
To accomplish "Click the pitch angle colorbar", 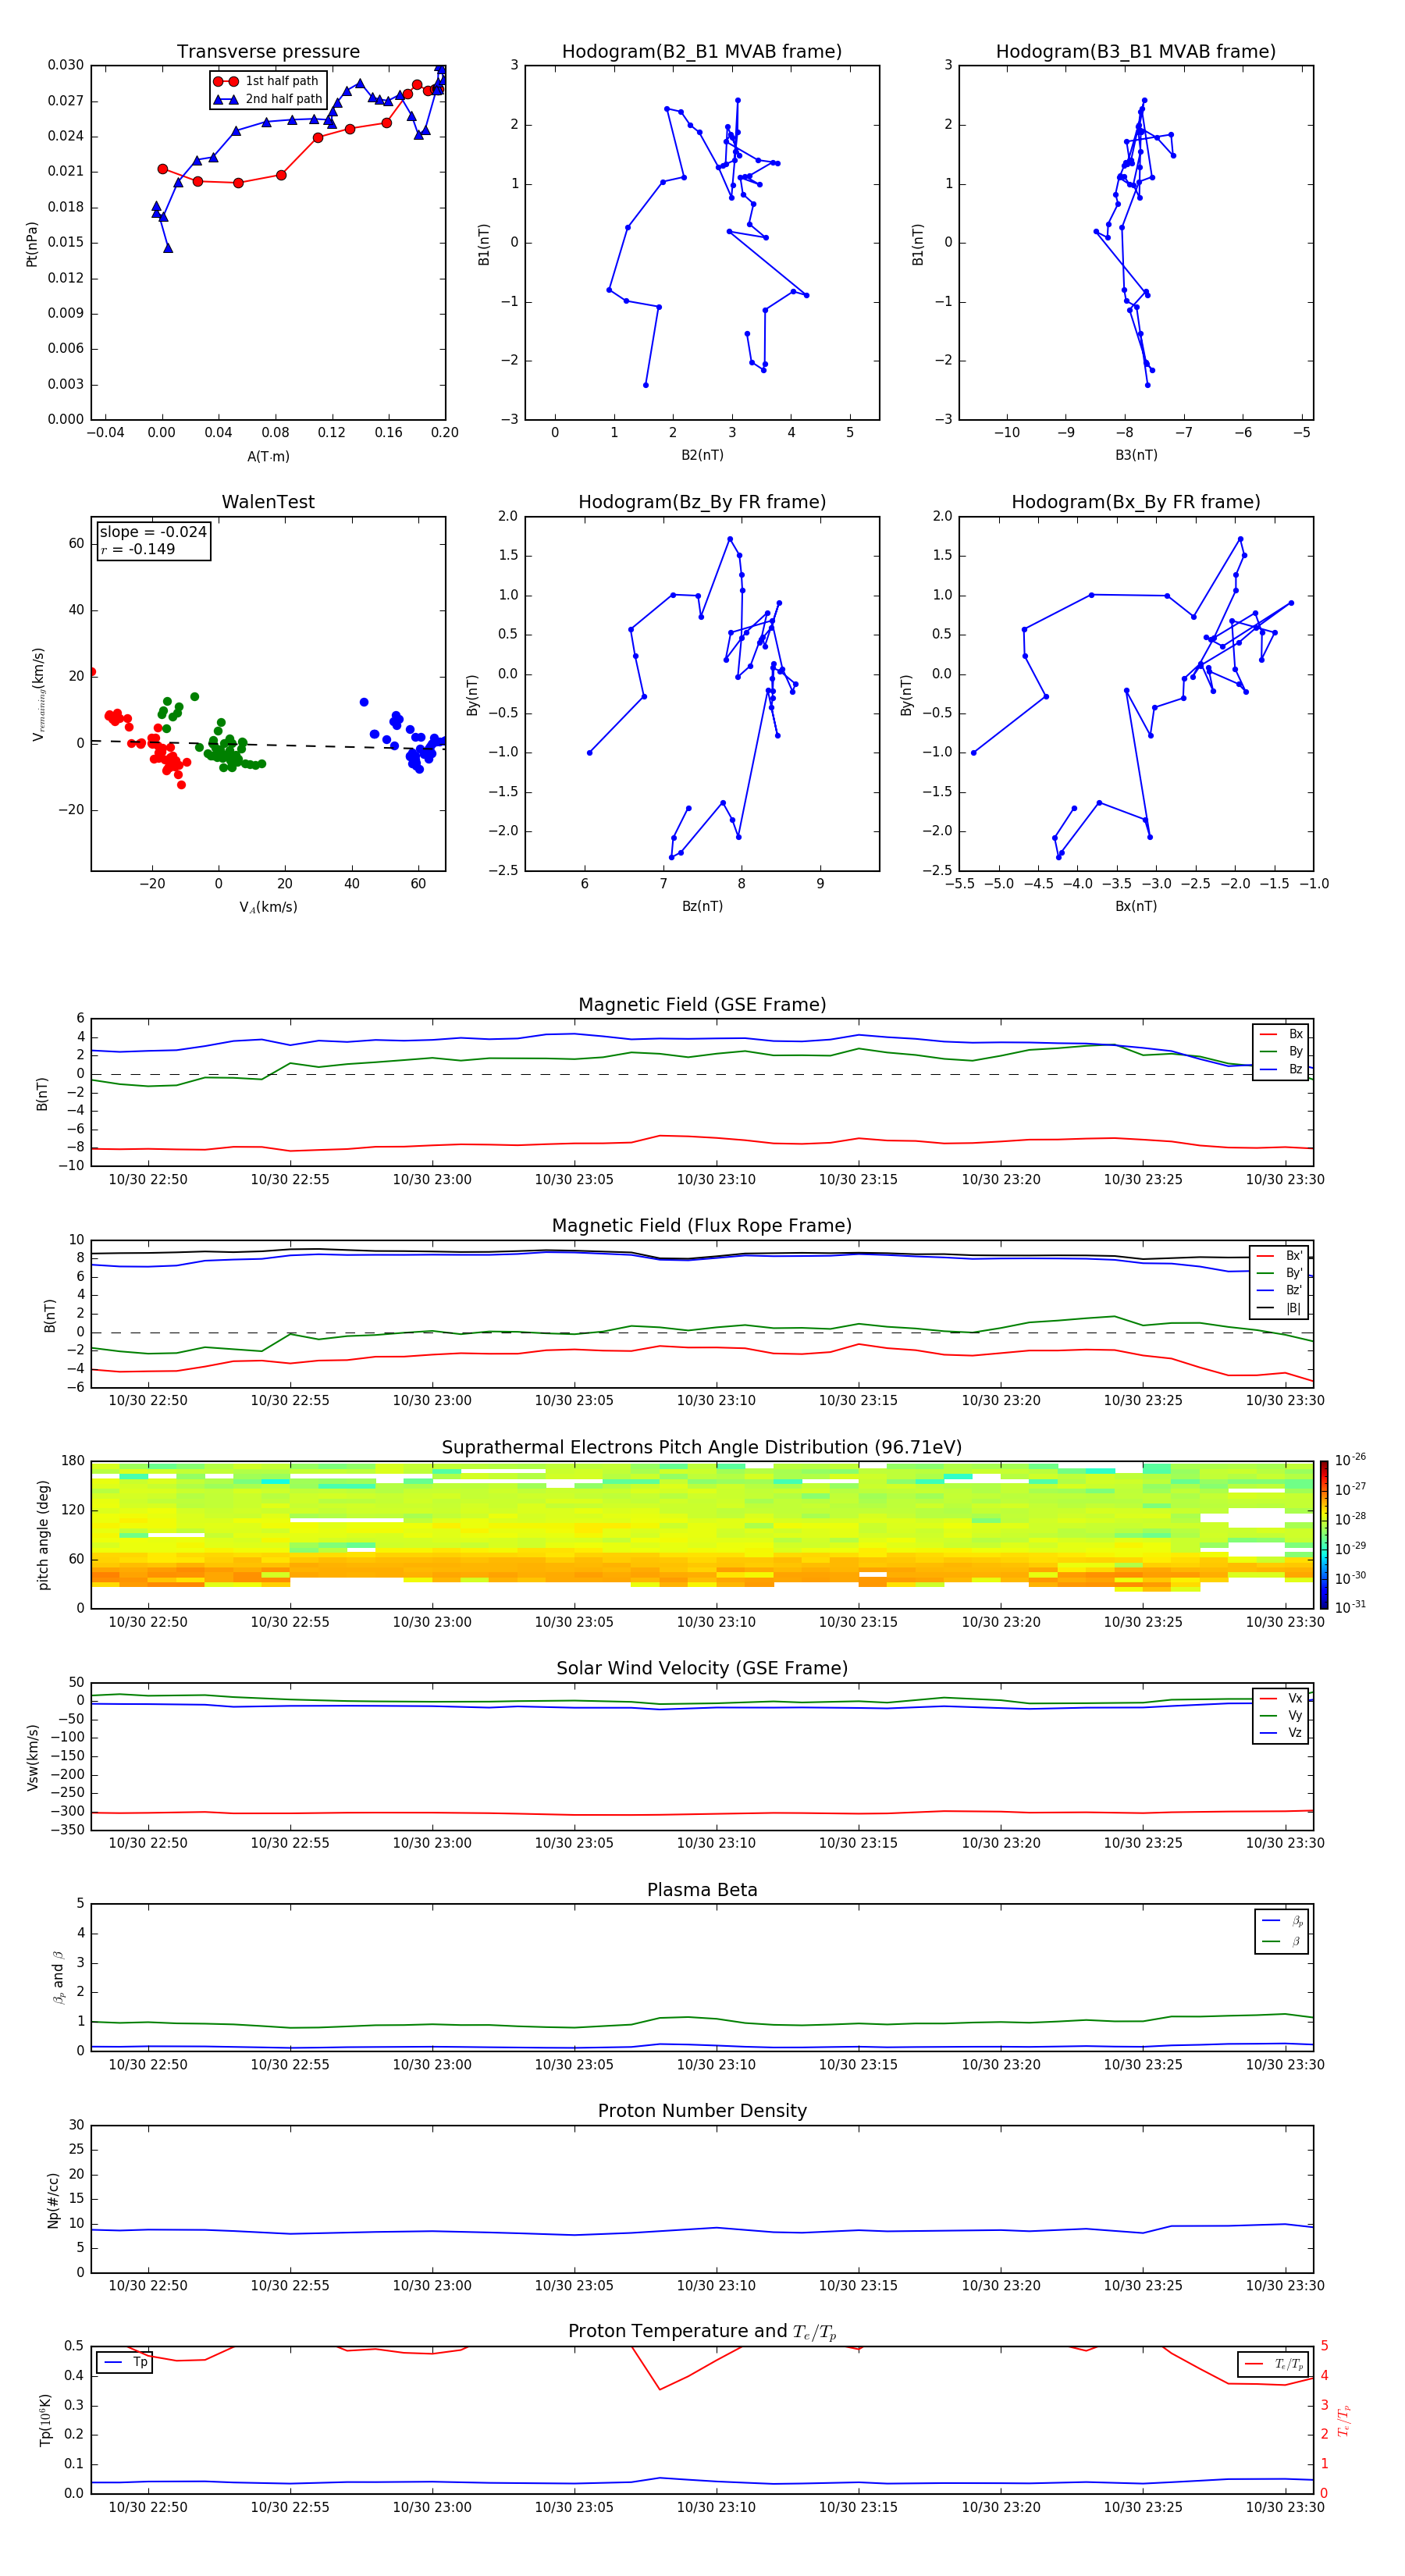I will point(1323,1535).
